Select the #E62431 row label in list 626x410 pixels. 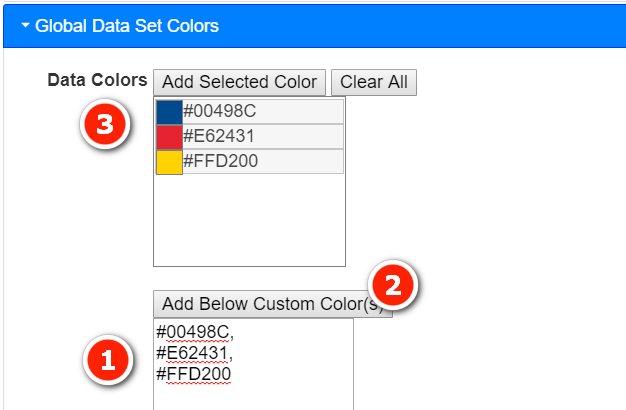tap(218, 136)
